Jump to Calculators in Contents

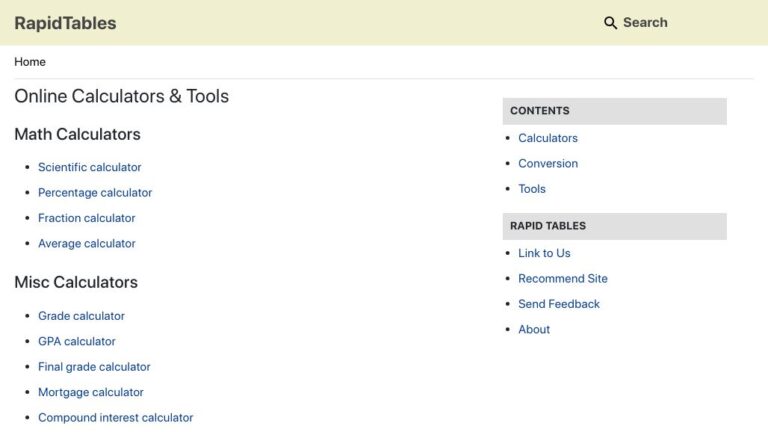pos(548,138)
